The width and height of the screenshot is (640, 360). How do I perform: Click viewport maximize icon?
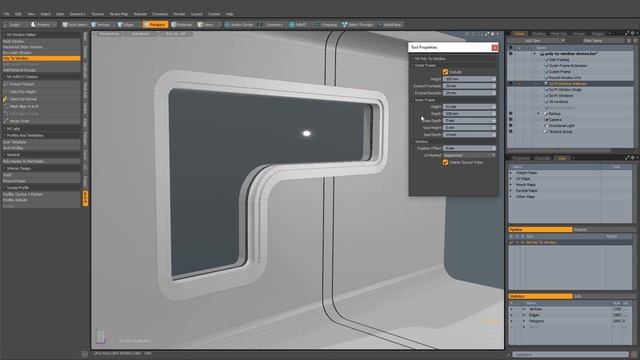tap(487, 34)
